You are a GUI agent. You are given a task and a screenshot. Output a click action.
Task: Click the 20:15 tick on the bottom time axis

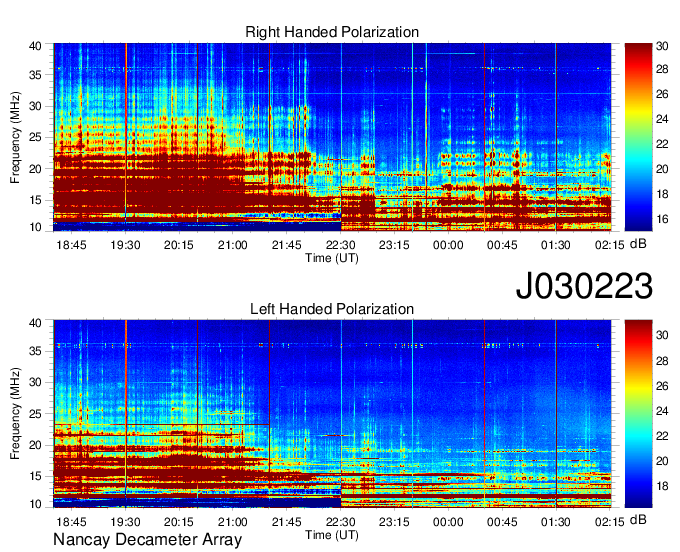coord(179,523)
